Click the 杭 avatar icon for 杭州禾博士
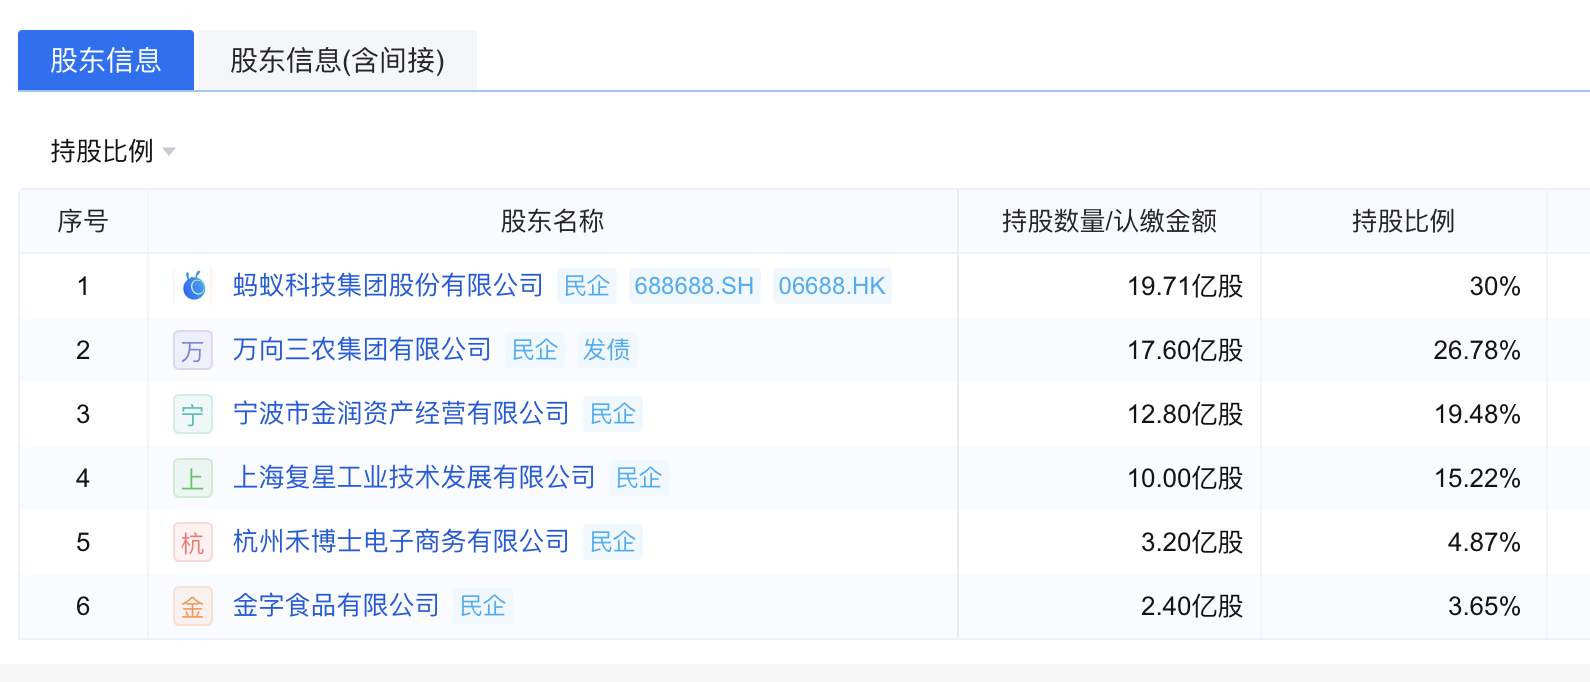1590x682 pixels. point(193,542)
